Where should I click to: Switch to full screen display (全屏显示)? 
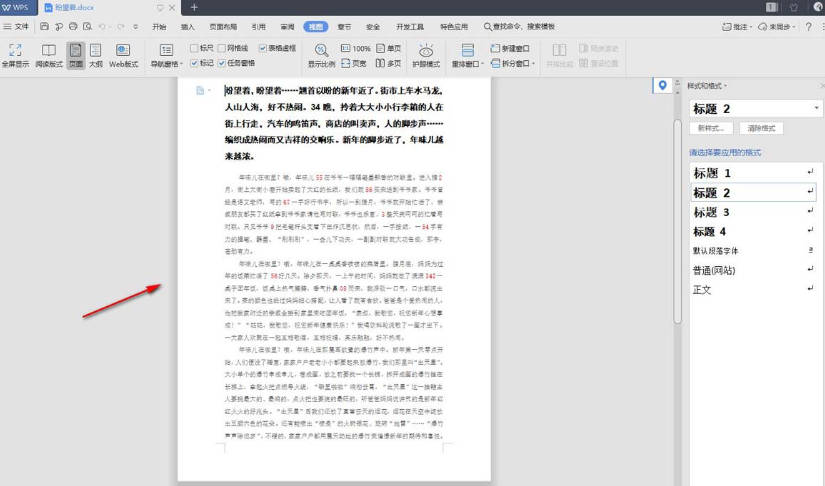[15, 56]
